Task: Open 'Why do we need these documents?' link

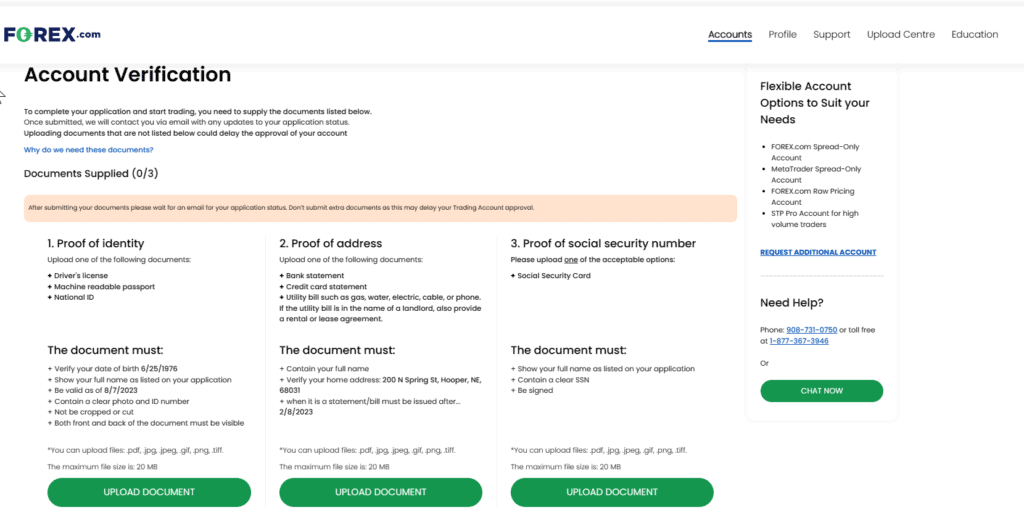Action: click(89, 150)
